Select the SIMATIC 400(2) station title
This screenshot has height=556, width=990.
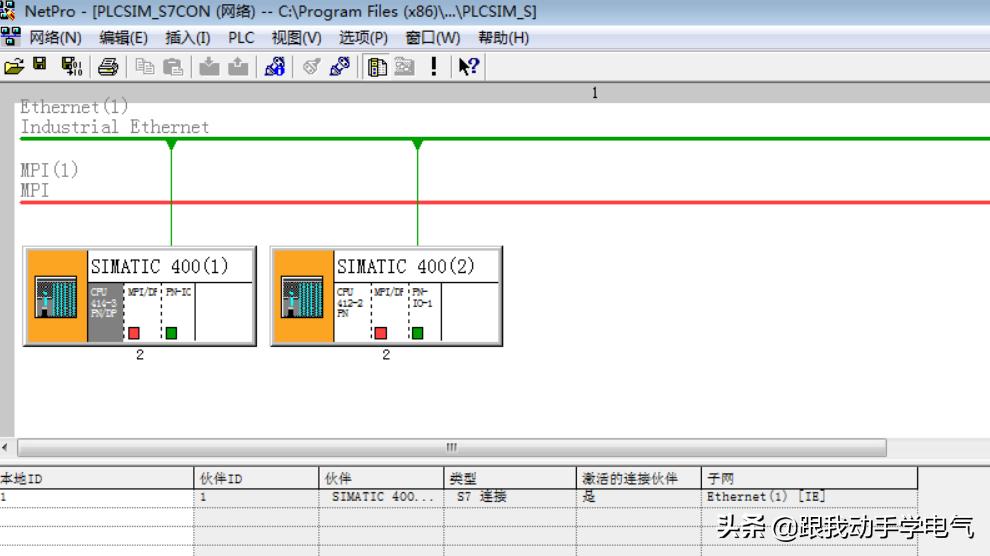pyautogui.click(x=406, y=266)
